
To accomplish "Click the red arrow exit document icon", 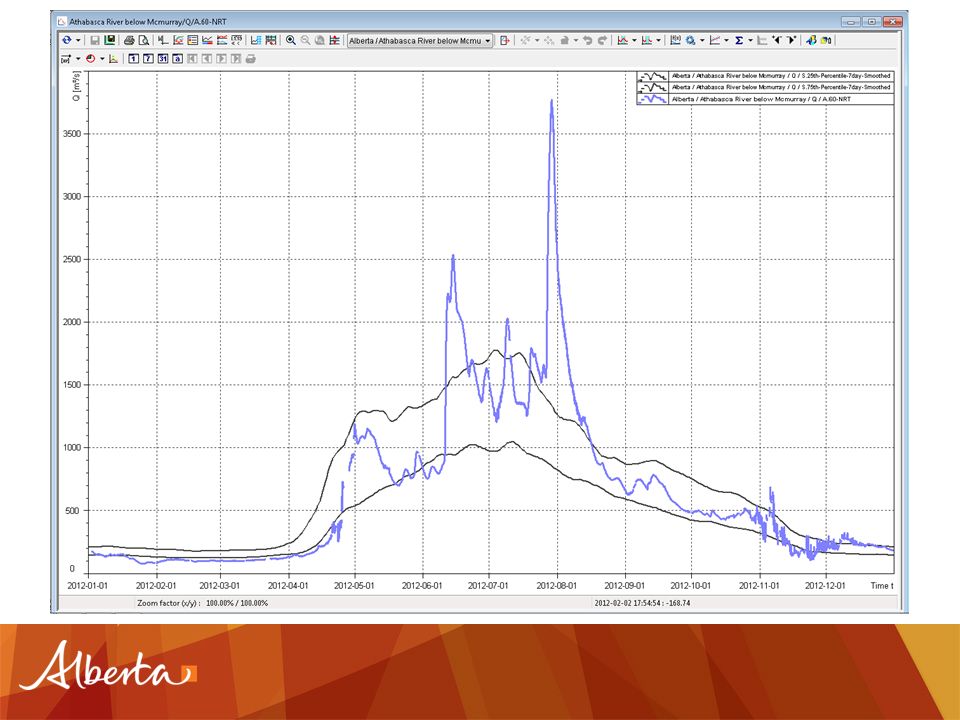I will (x=504, y=40).
